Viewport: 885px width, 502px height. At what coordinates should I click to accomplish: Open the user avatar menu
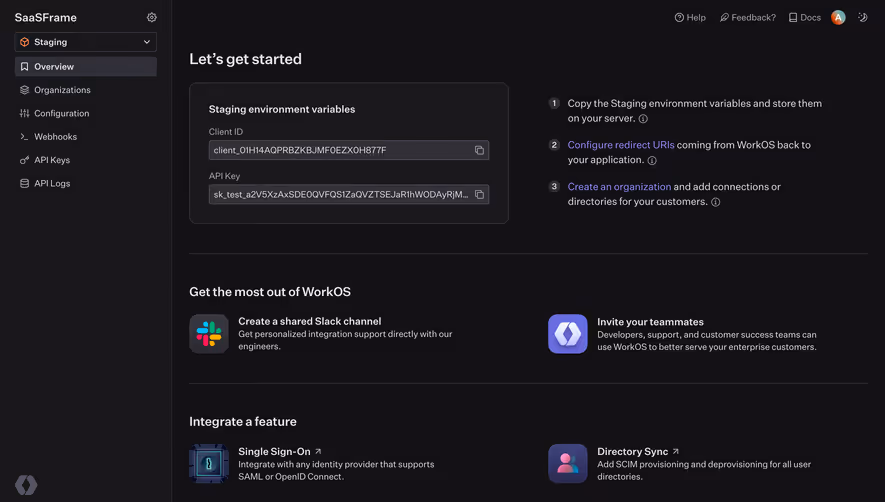838,18
